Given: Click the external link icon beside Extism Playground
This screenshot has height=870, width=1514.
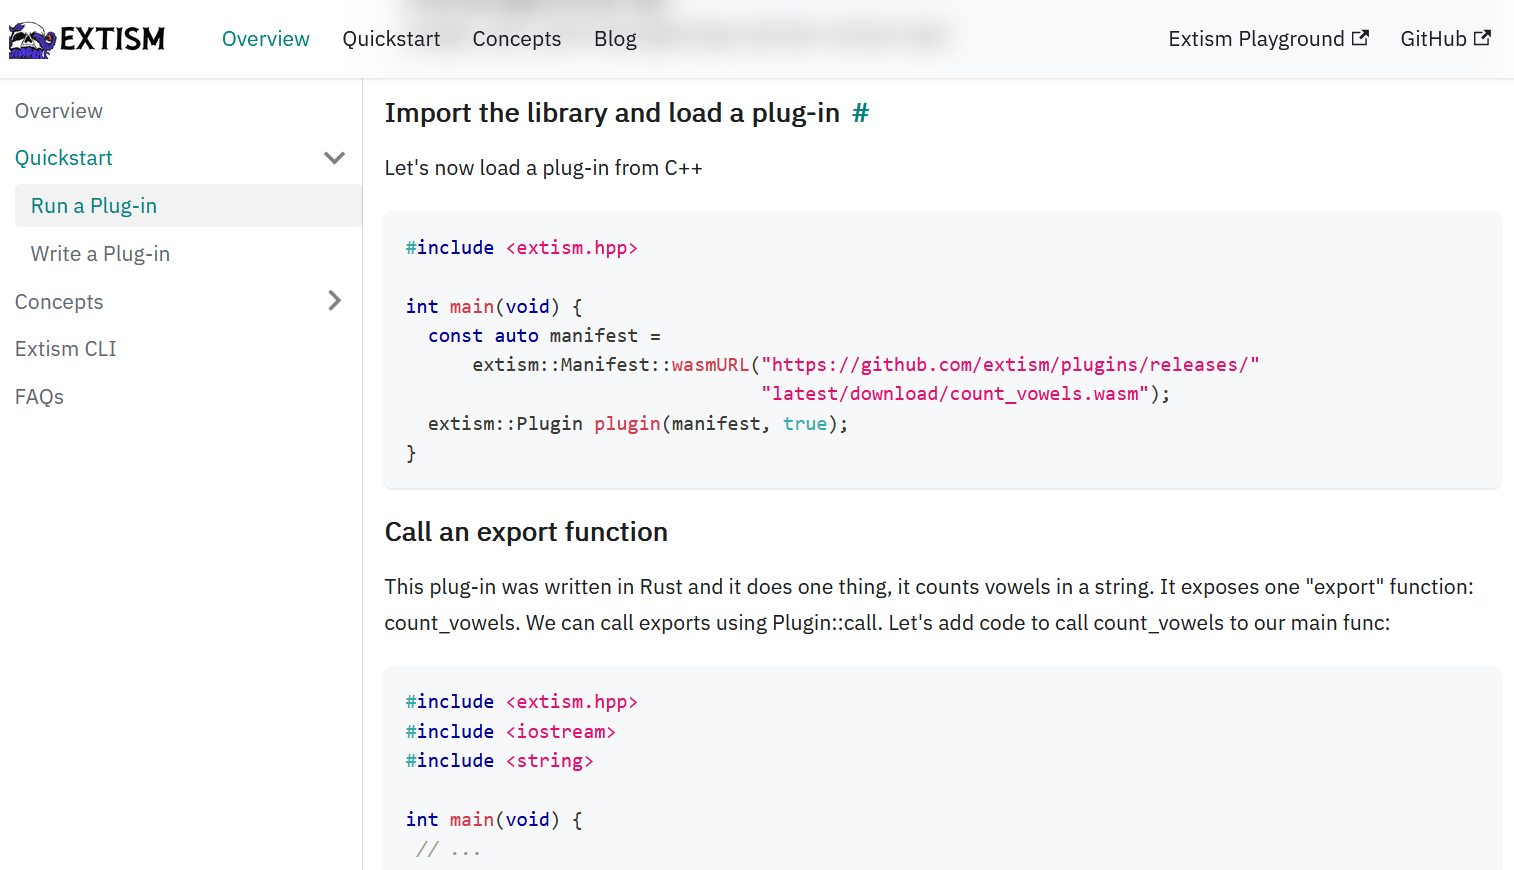Looking at the screenshot, I should tap(1360, 38).
